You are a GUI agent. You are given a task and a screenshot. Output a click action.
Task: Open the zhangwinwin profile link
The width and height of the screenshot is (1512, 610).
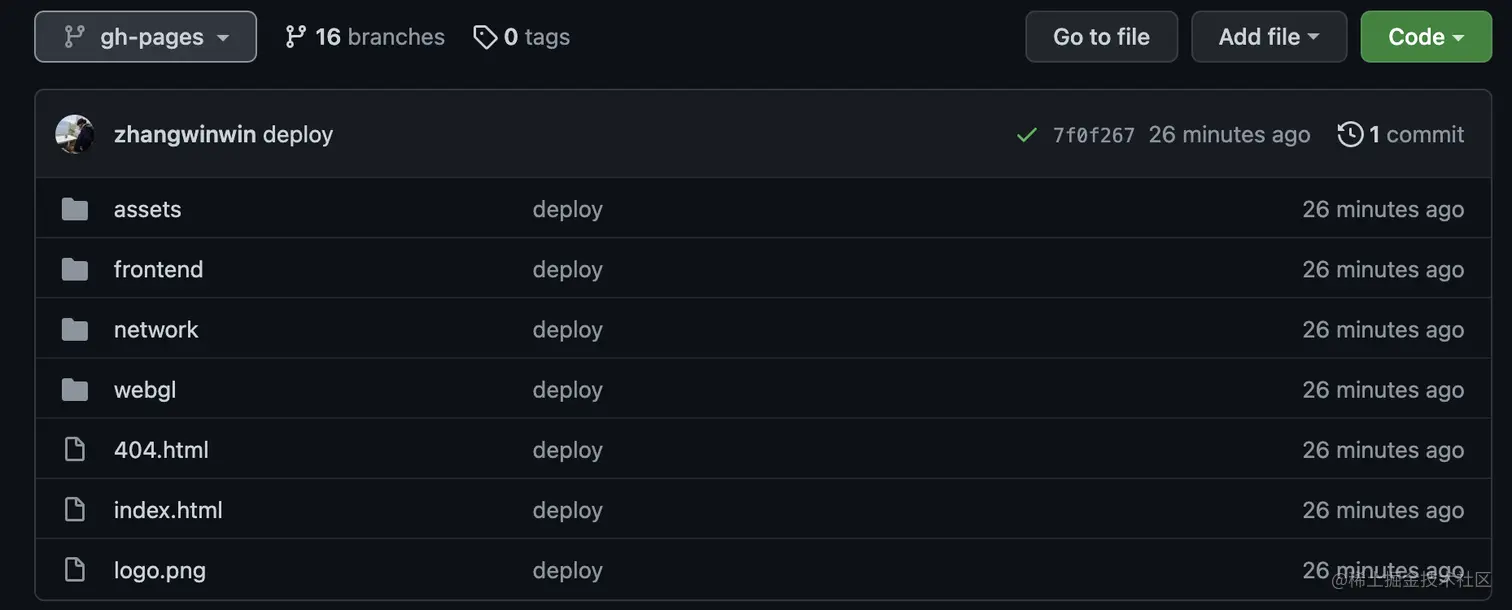pyautogui.click(x=185, y=134)
